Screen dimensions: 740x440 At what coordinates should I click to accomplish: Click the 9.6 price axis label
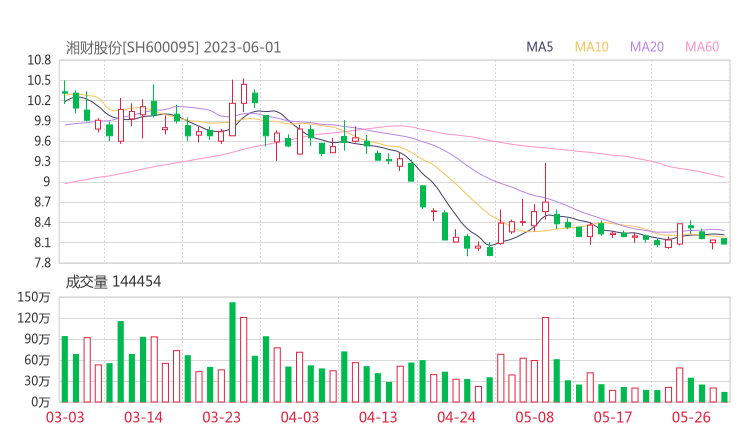[41, 141]
